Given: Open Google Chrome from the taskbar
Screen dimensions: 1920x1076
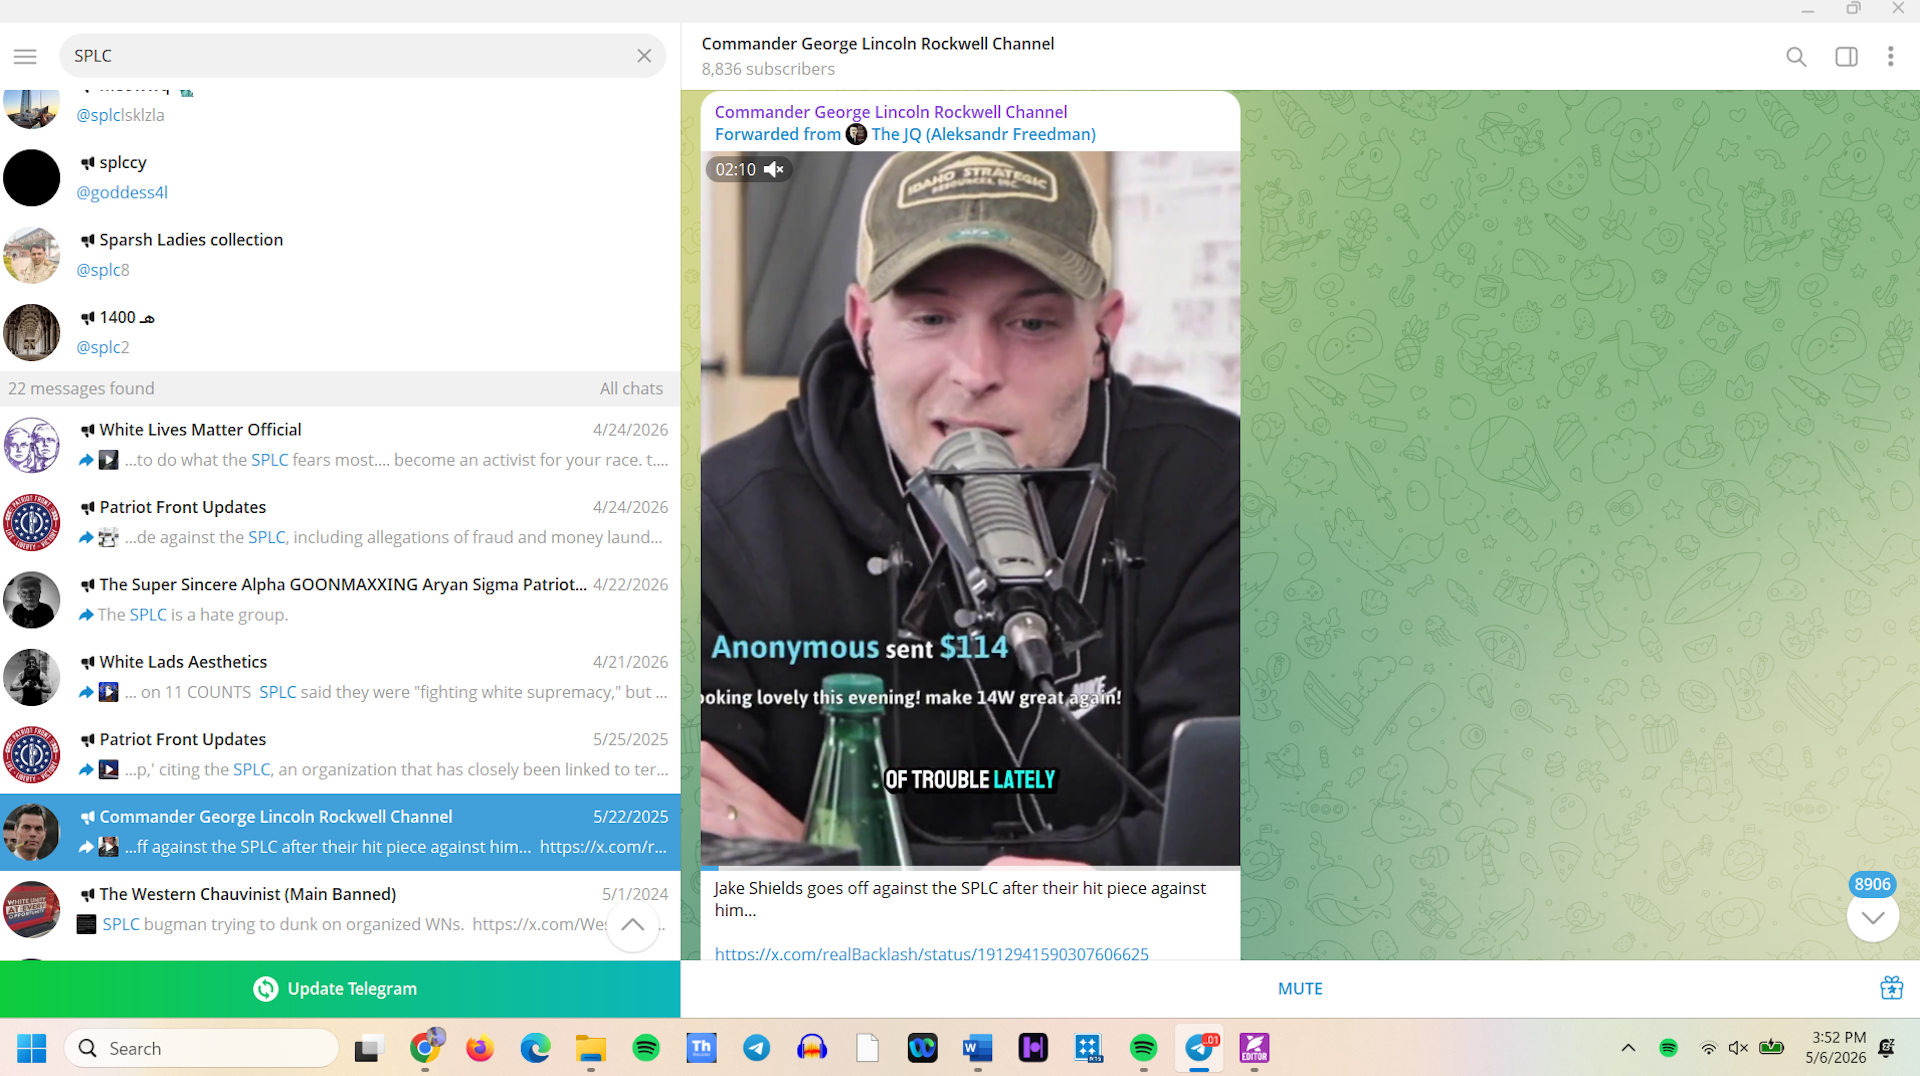Looking at the screenshot, I should (425, 1048).
